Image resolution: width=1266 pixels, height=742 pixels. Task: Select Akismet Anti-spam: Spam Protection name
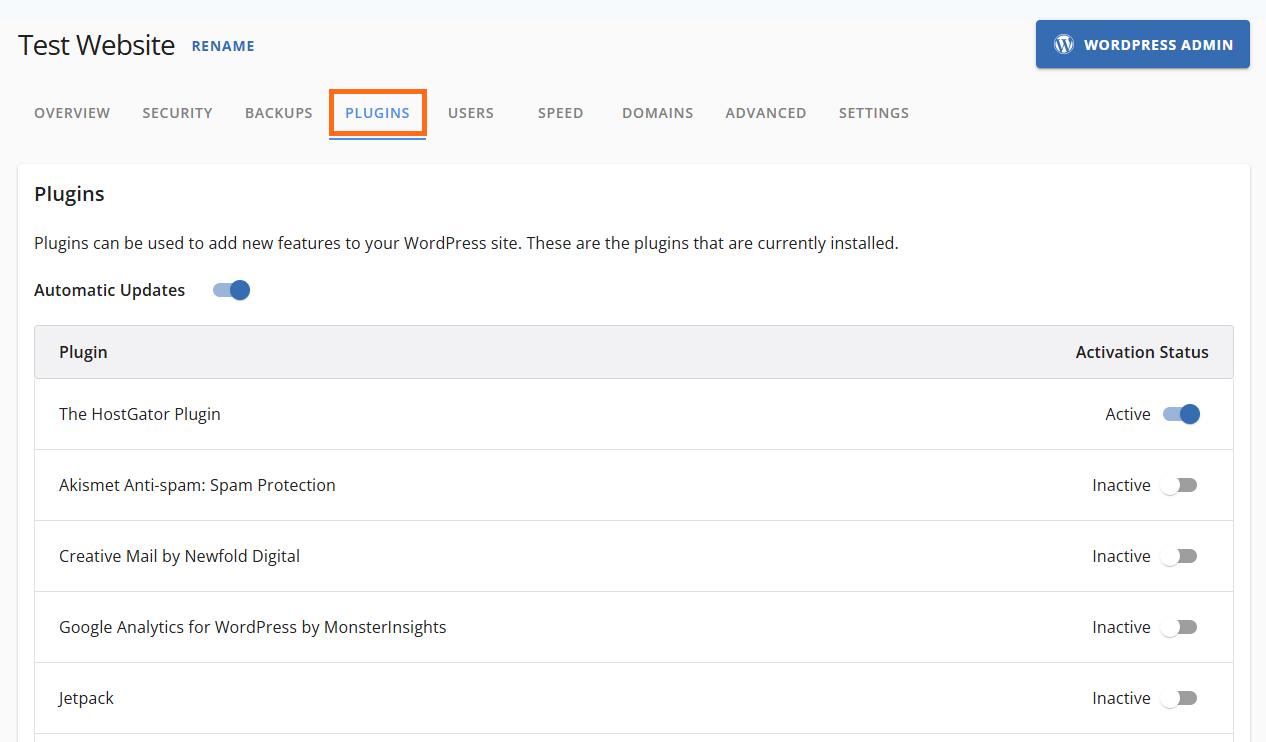coord(197,485)
